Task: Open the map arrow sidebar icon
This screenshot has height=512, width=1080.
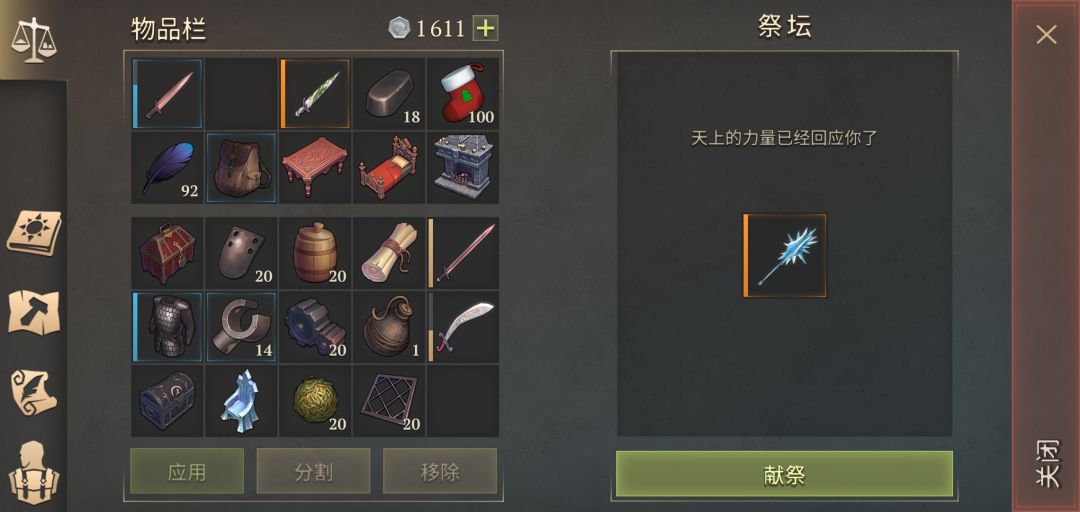Action: point(34,312)
